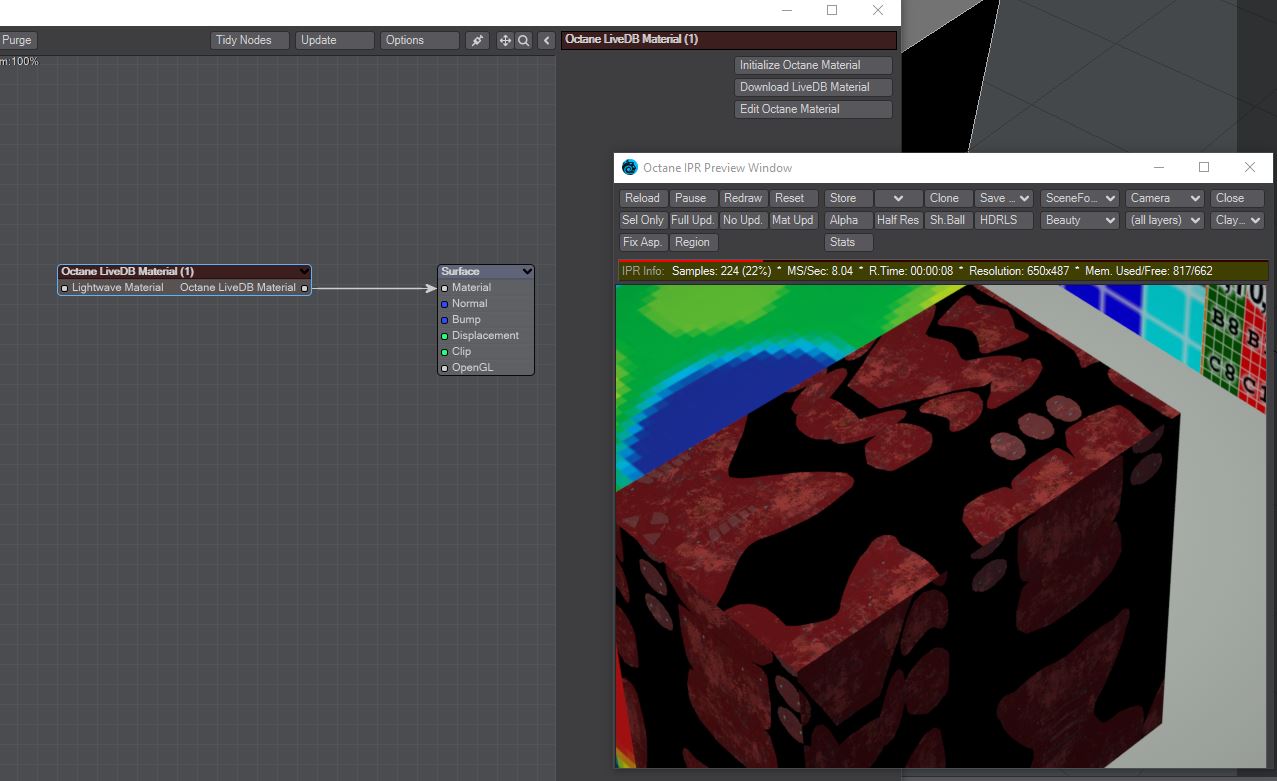Click Edit Octane Material

(x=813, y=109)
